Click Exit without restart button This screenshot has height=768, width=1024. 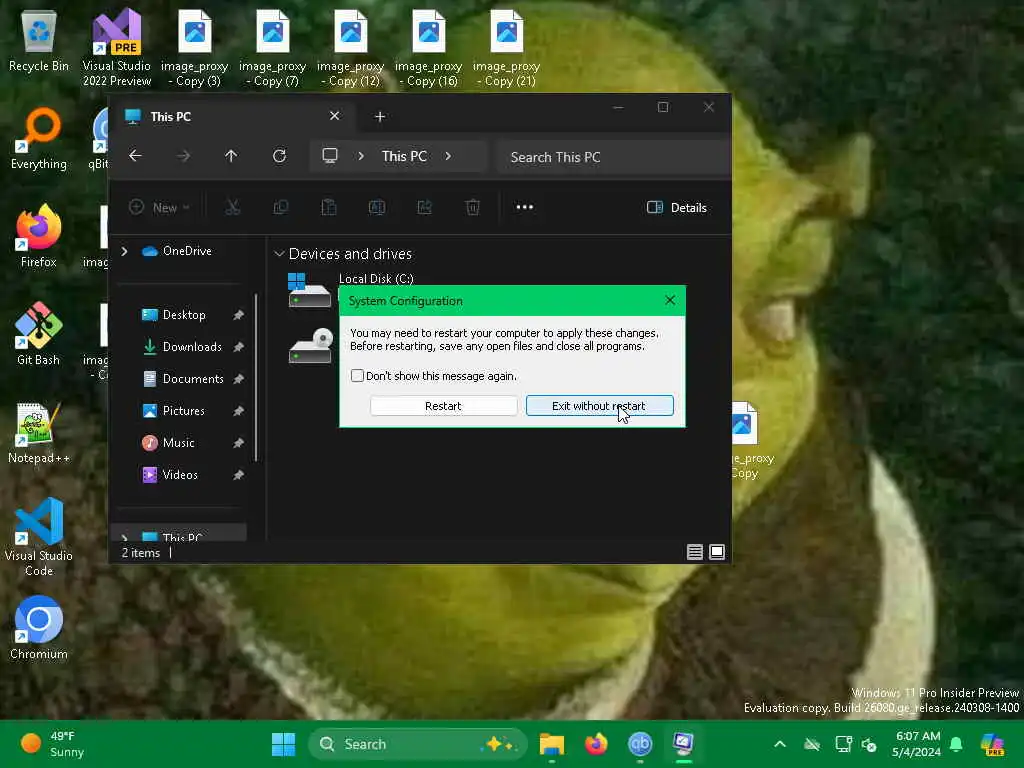[600, 406]
